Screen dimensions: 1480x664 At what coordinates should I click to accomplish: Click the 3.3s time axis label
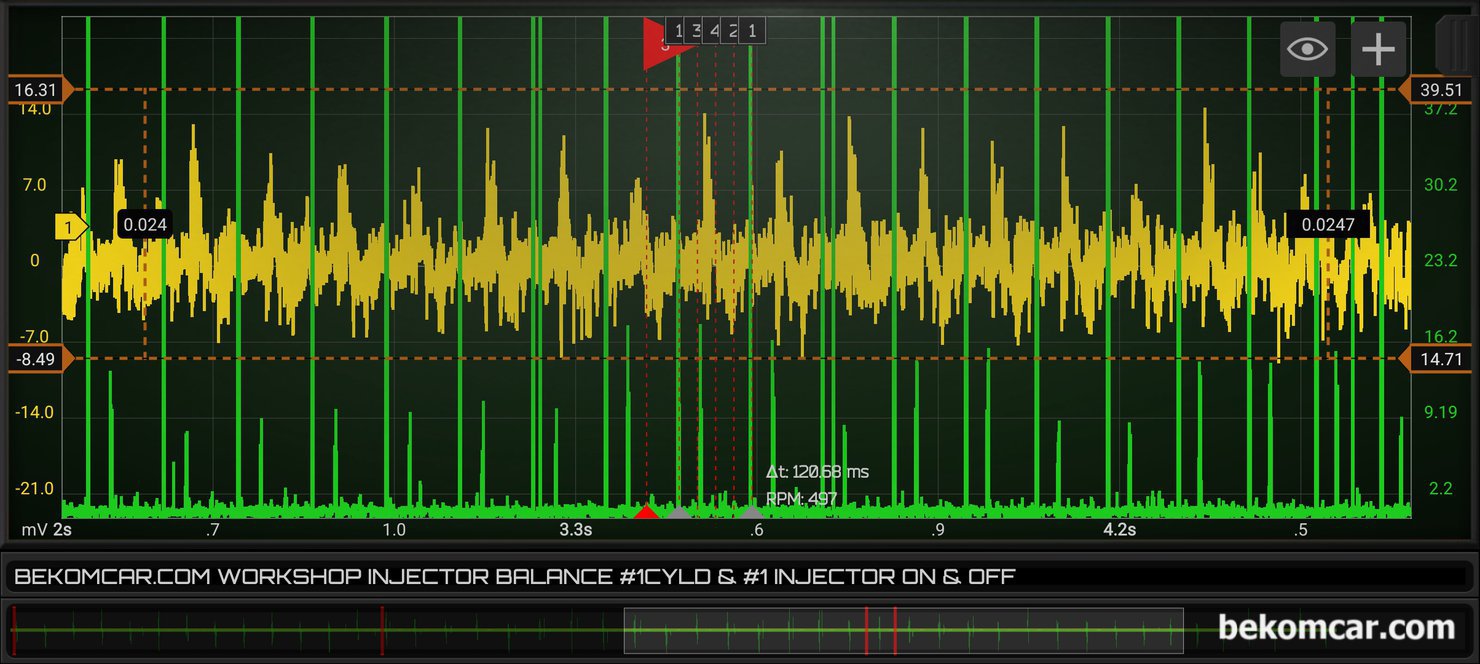pyautogui.click(x=575, y=530)
